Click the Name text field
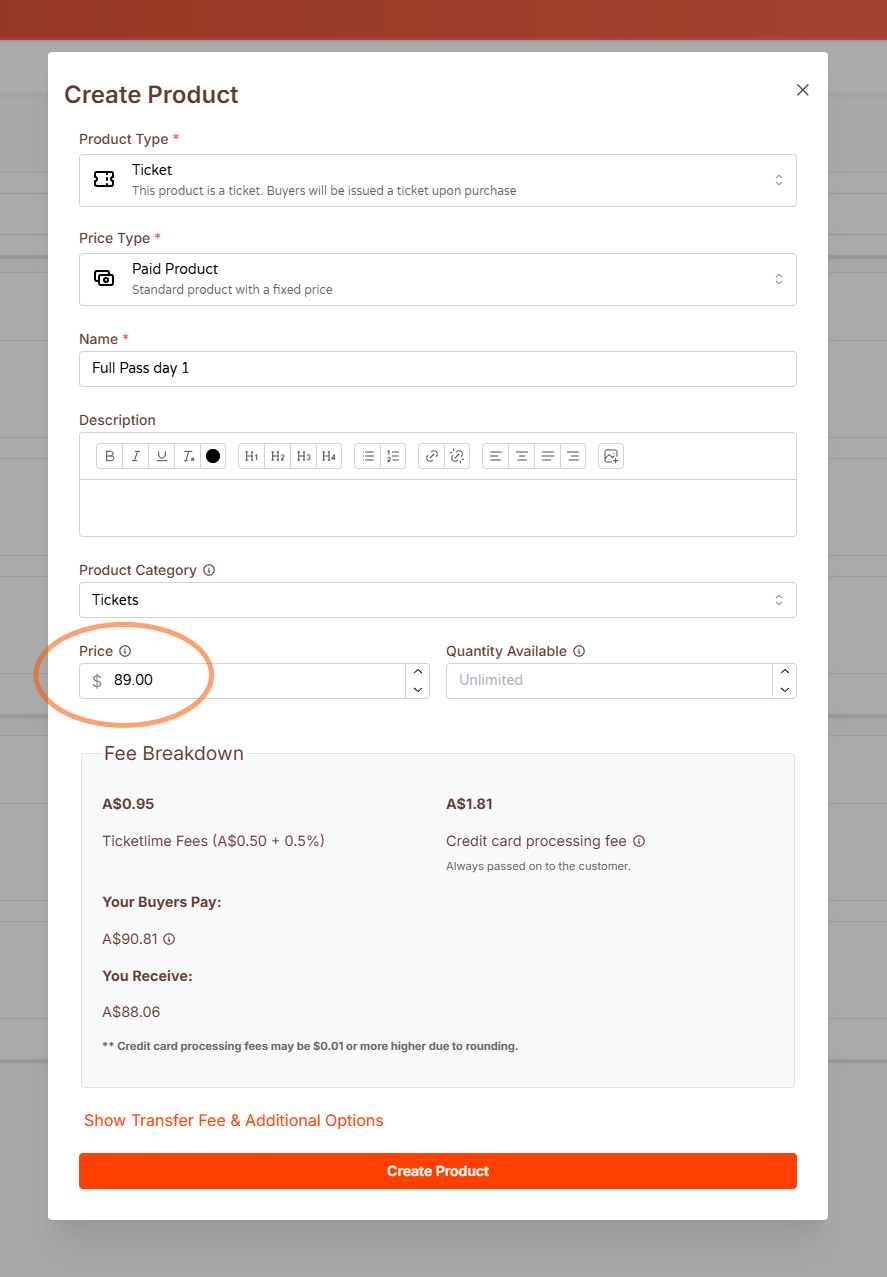This screenshot has height=1277, width=887. coord(437,368)
